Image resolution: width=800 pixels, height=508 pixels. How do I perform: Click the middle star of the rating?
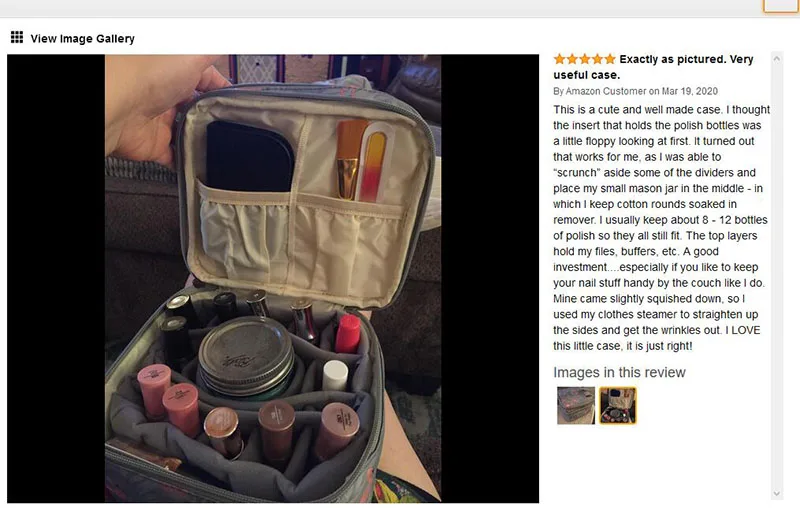[585, 59]
